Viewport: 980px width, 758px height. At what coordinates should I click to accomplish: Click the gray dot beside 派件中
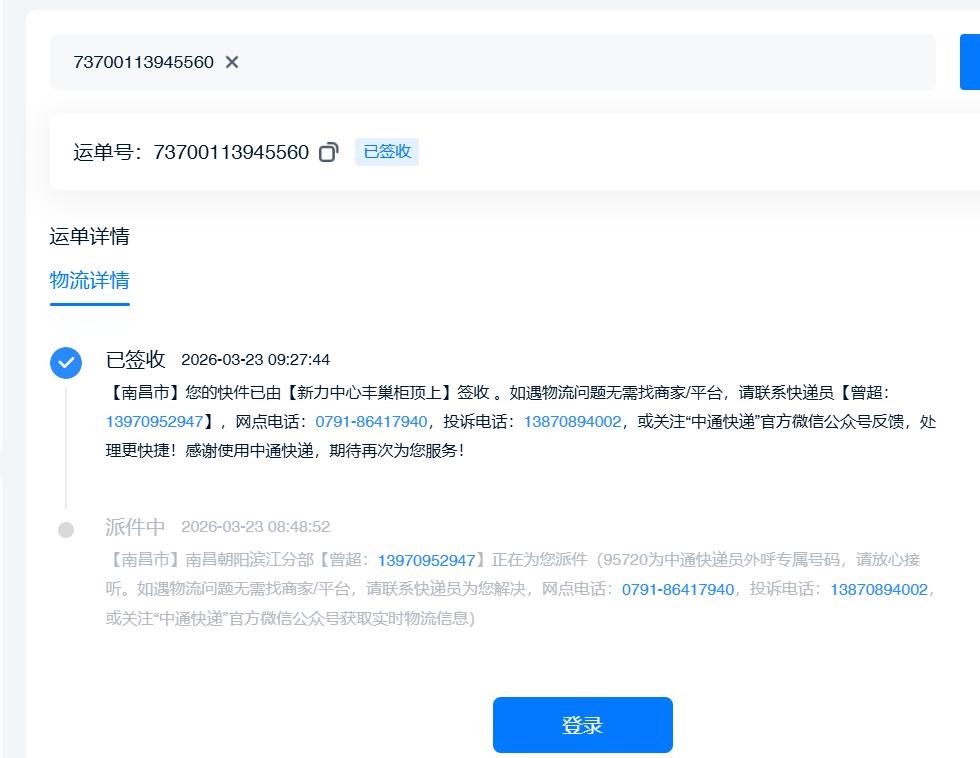point(66,529)
